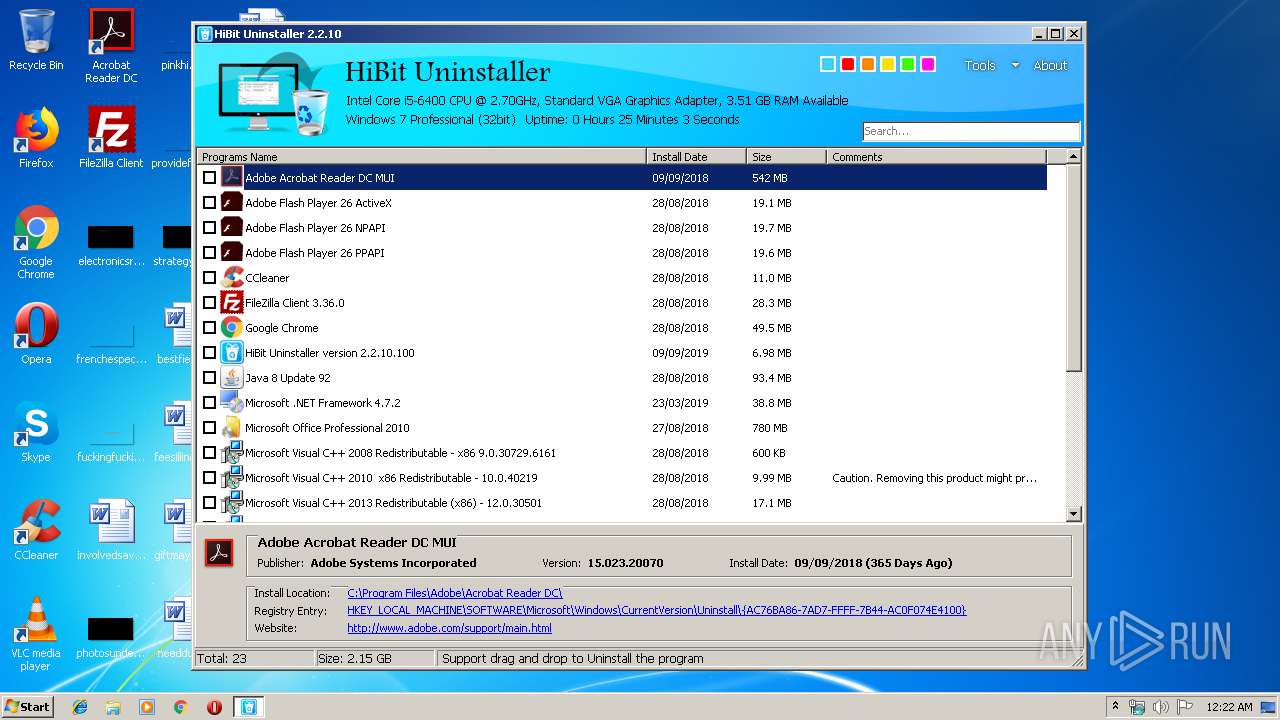Viewport: 1280px width, 720px height.
Task: Click the Microsoft Office Professional 2010 icon
Action: [232, 427]
